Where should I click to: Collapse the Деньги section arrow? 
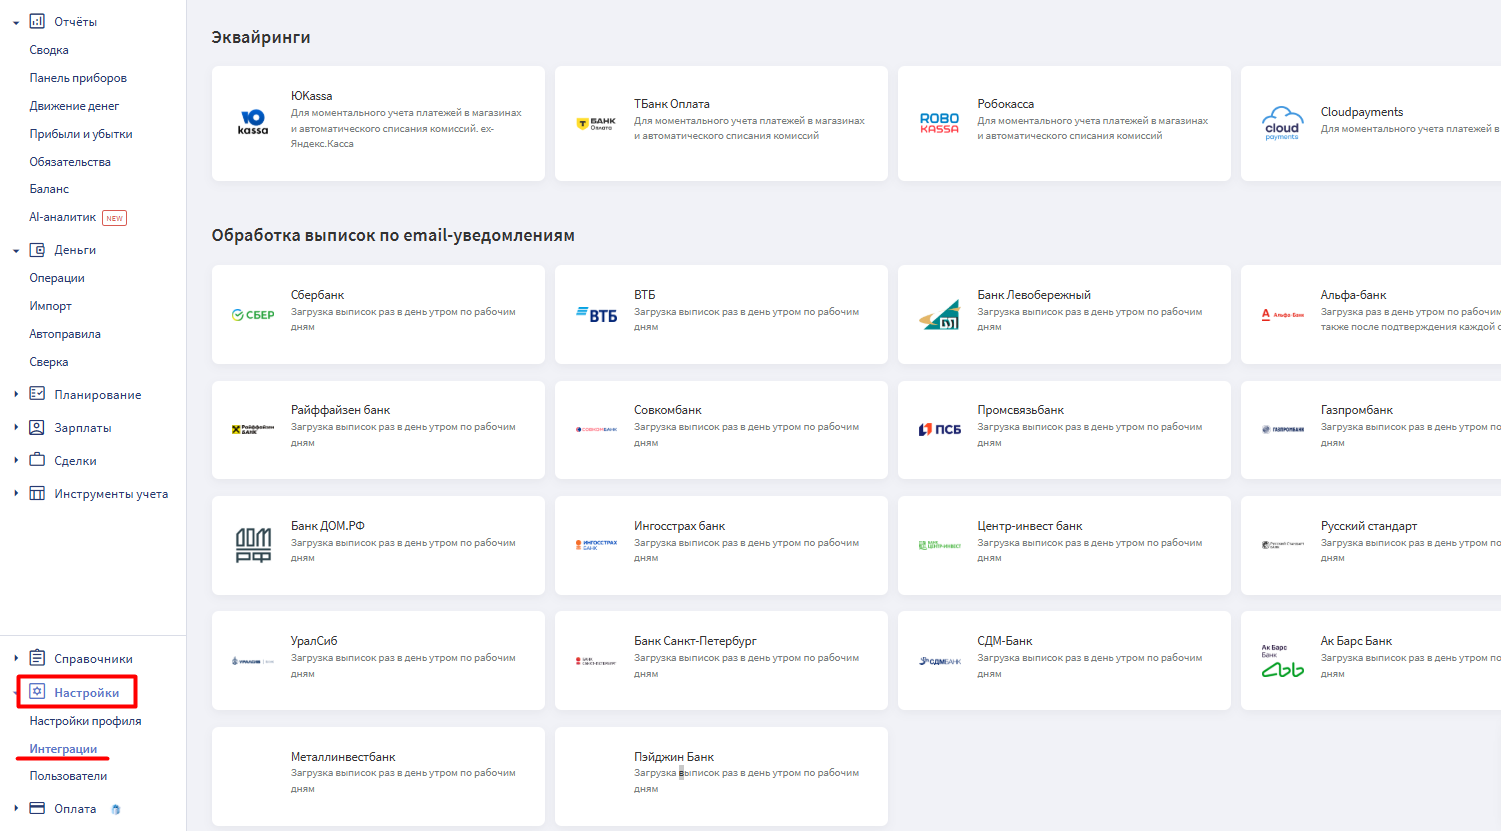[x=16, y=251]
